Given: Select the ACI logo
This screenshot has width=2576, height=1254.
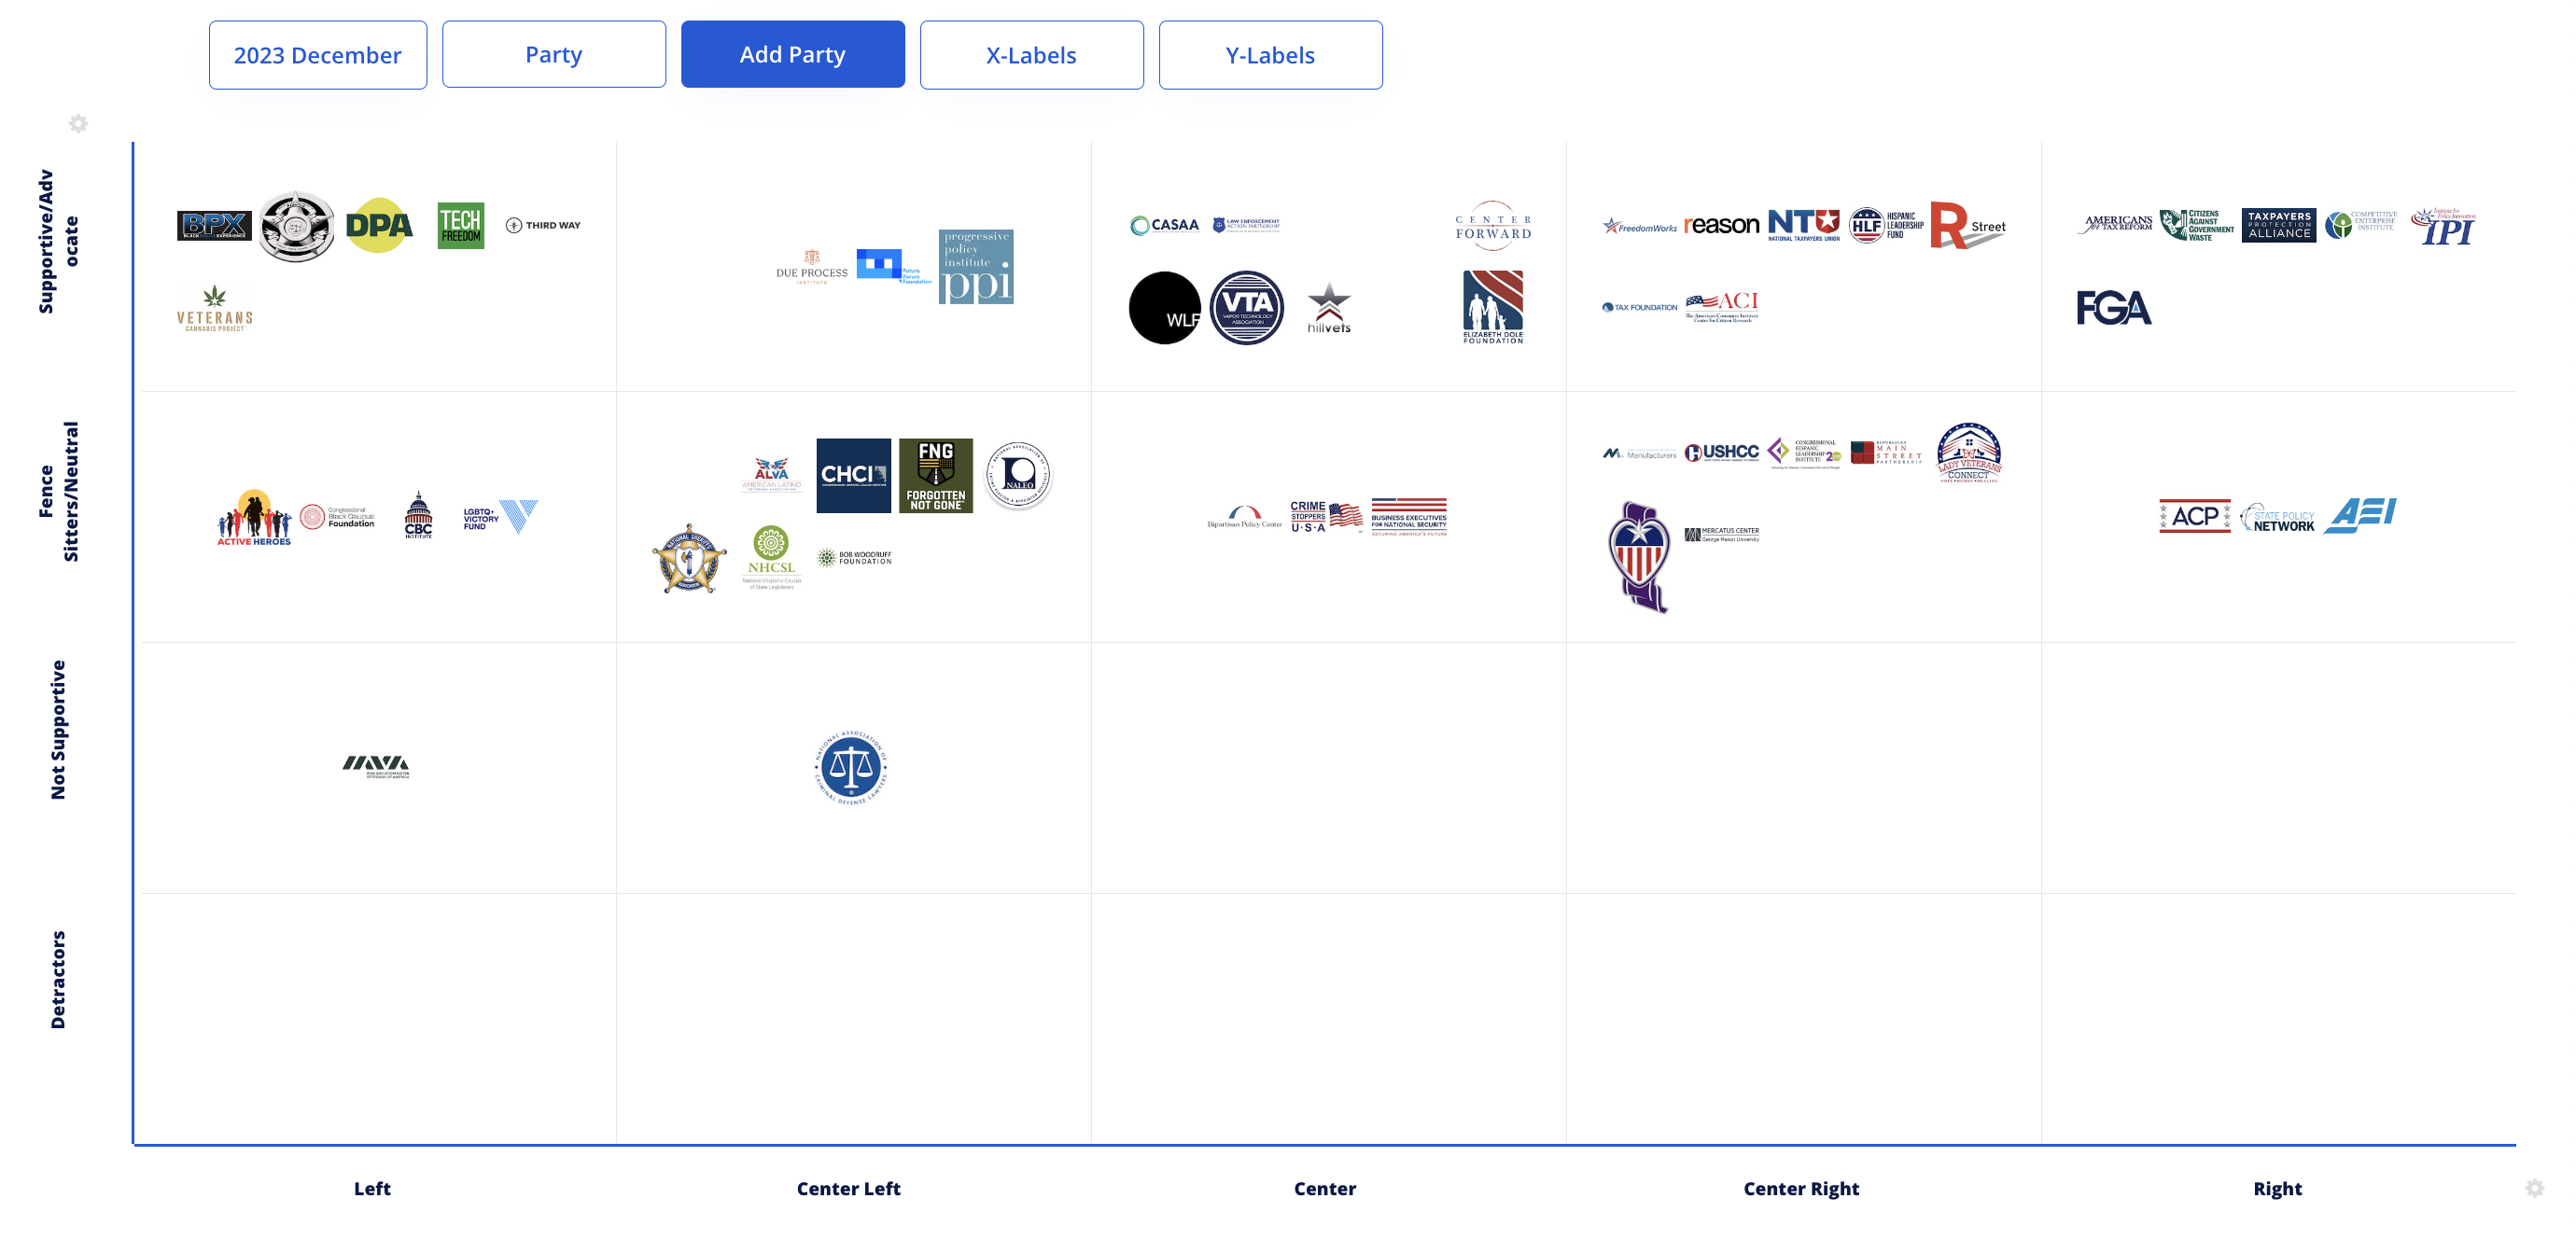Looking at the screenshot, I should pos(1722,307).
